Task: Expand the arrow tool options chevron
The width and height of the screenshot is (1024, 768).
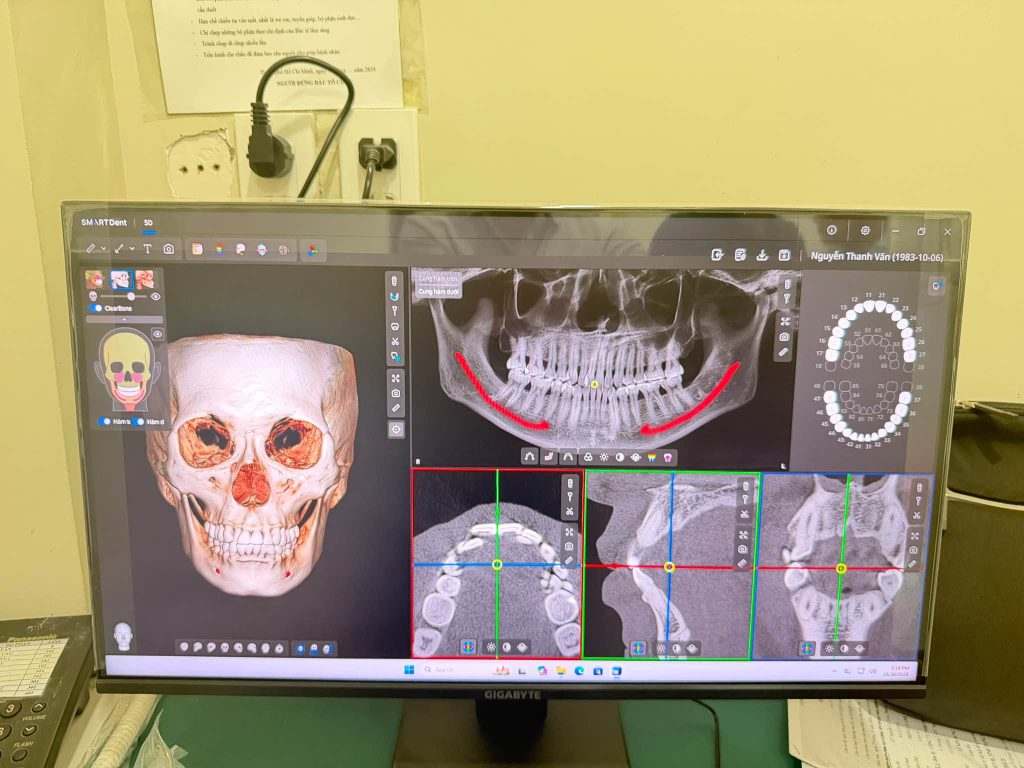Action: pos(132,249)
